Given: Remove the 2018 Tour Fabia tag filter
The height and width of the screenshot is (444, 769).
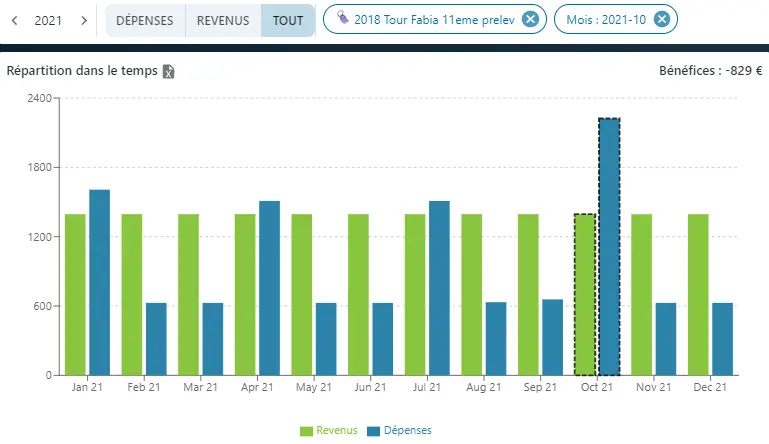Looking at the screenshot, I should pyautogui.click(x=530, y=20).
